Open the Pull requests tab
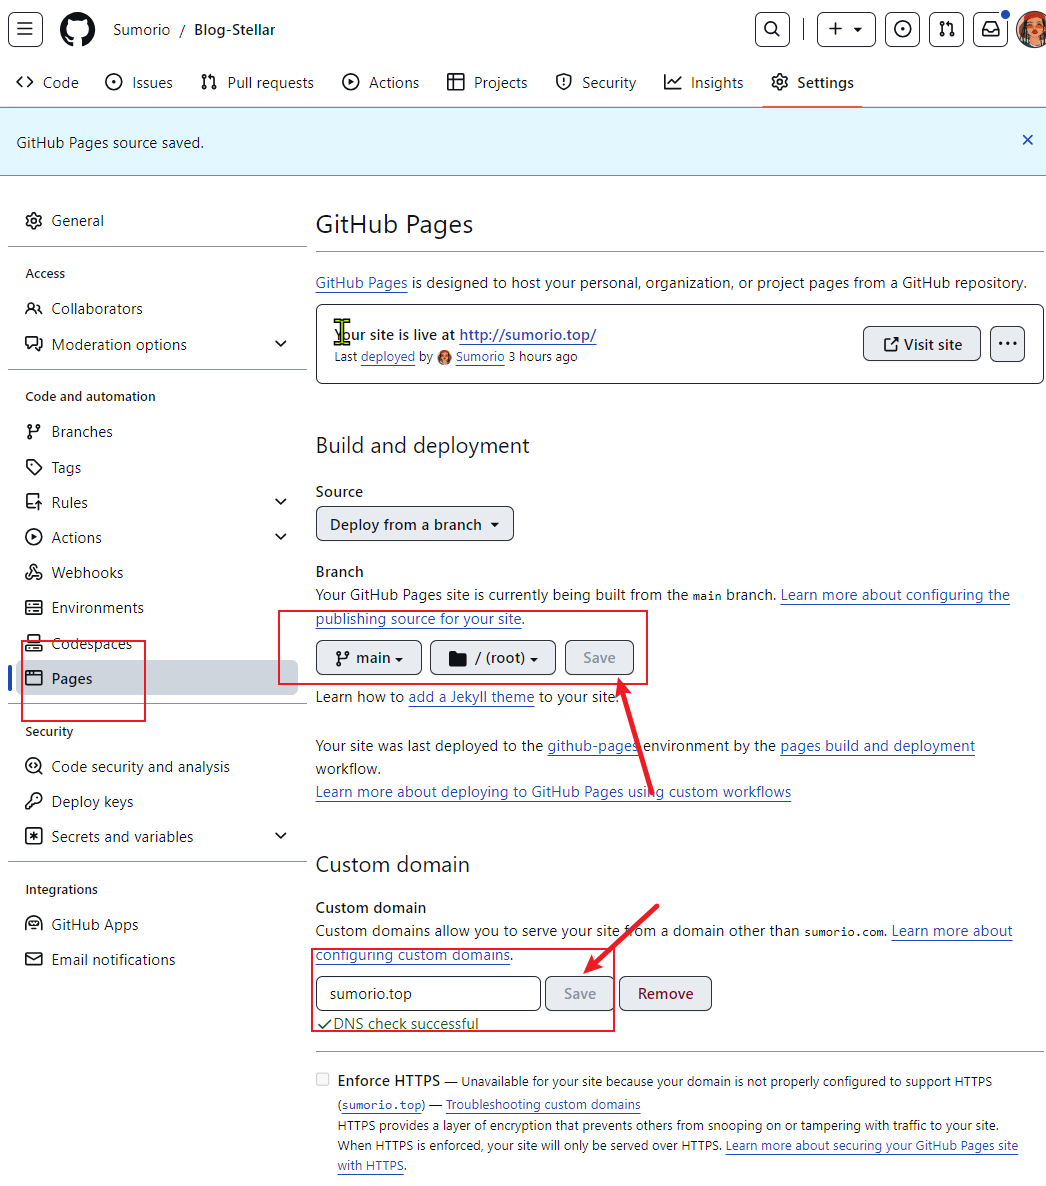The width and height of the screenshot is (1046, 1186). click(x=257, y=82)
